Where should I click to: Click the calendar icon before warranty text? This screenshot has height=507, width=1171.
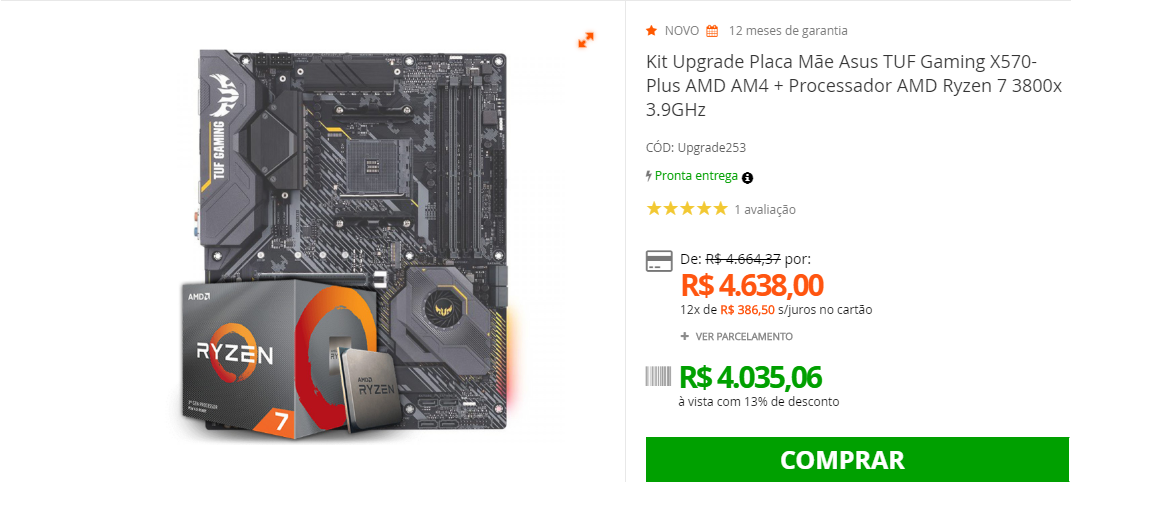(712, 31)
